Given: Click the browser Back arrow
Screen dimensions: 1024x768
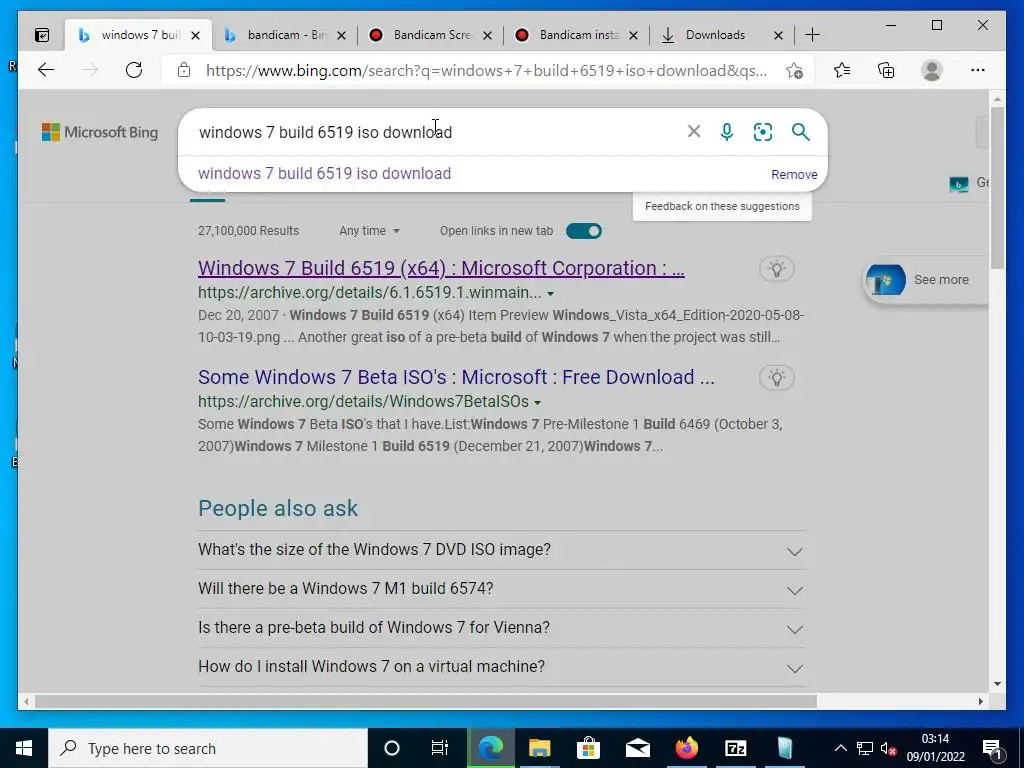Looking at the screenshot, I should (x=46, y=70).
